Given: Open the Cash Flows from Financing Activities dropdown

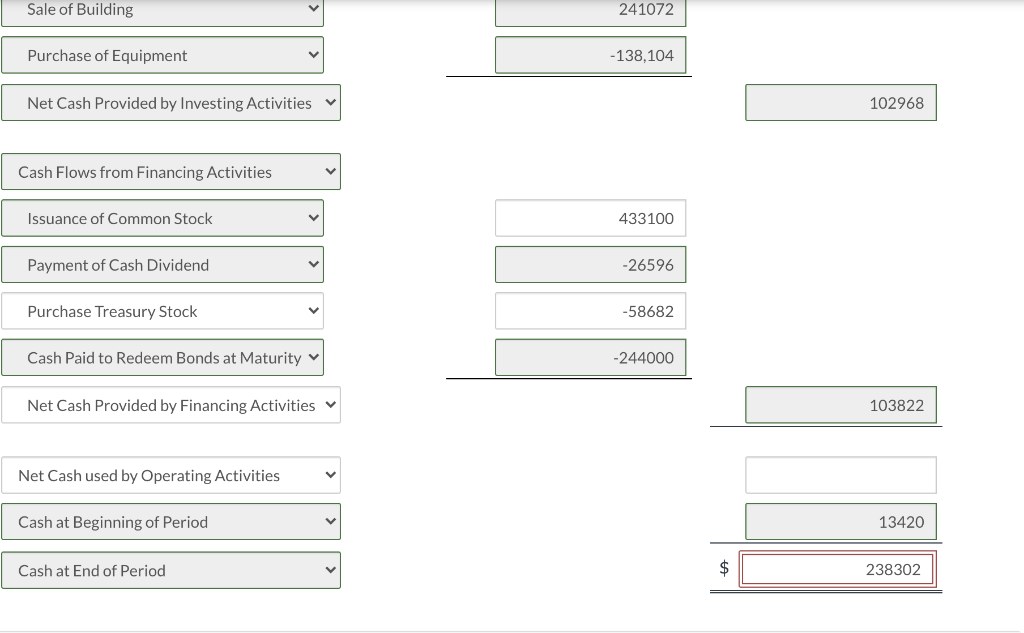Looking at the screenshot, I should [x=171, y=171].
